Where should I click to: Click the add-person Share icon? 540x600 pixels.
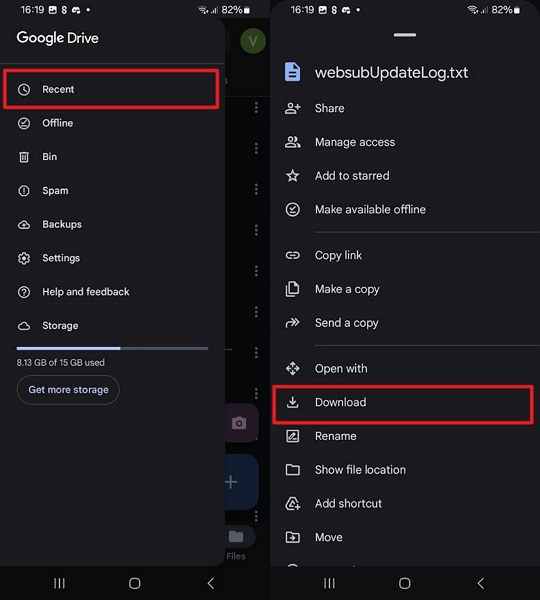coord(293,108)
